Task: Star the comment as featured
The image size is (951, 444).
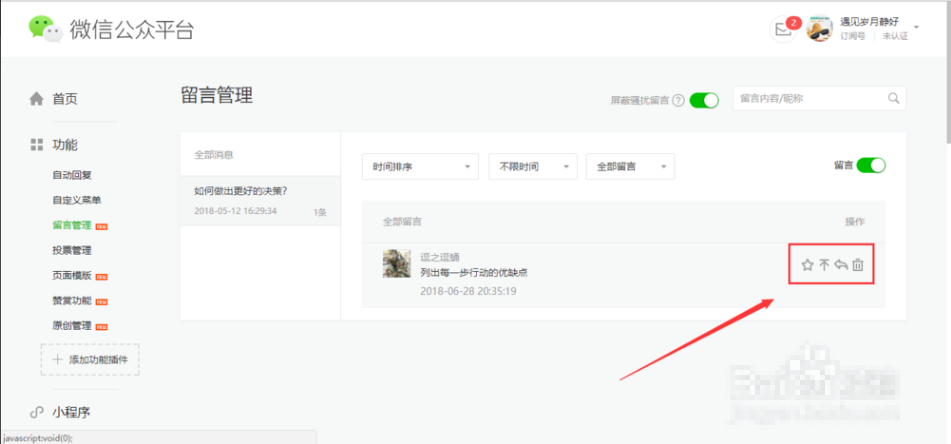Action: point(807,265)
